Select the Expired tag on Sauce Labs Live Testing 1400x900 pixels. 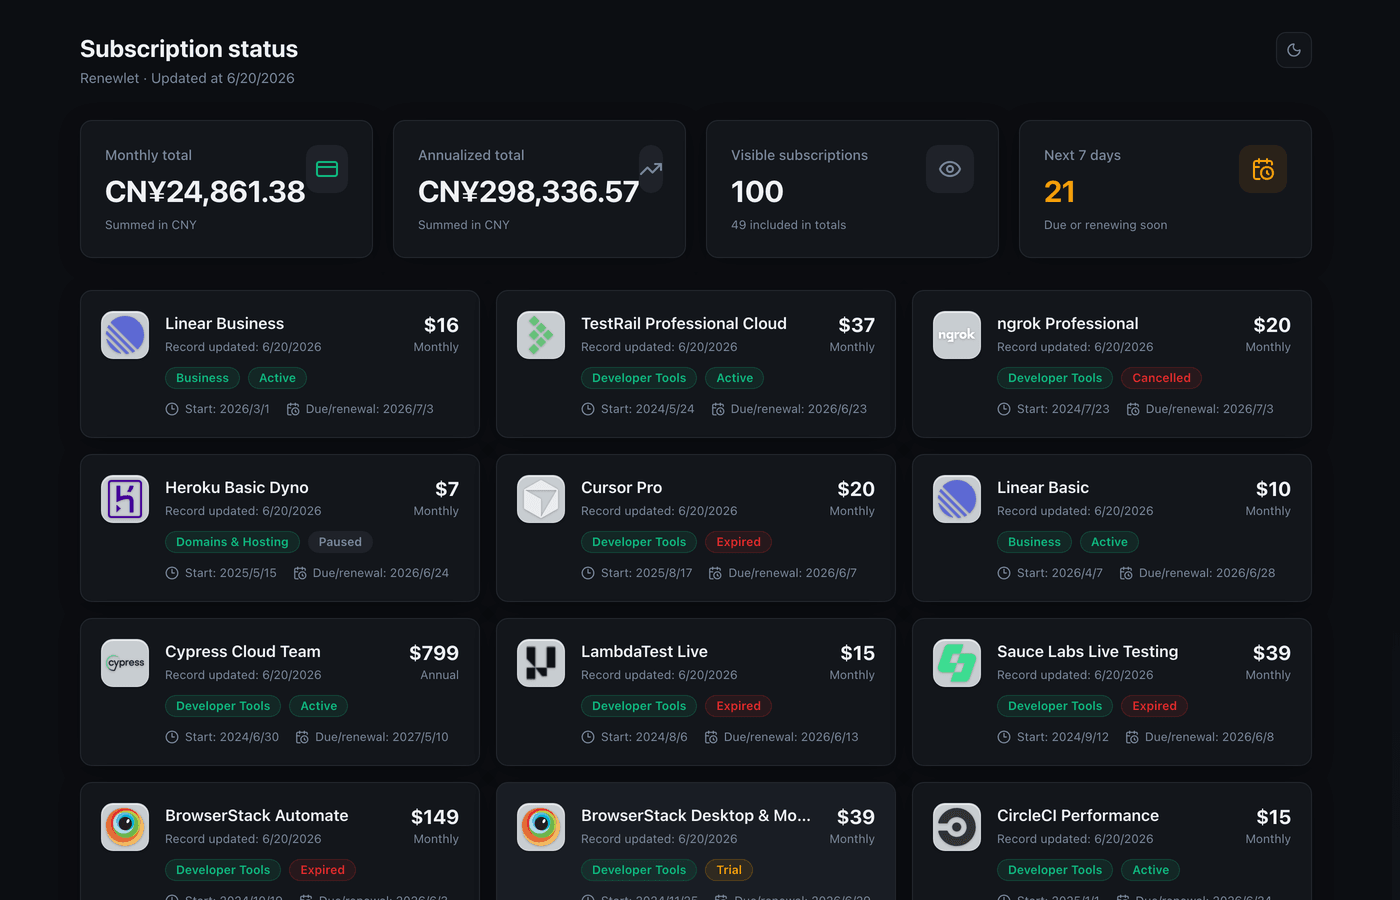coord(1155,706)
